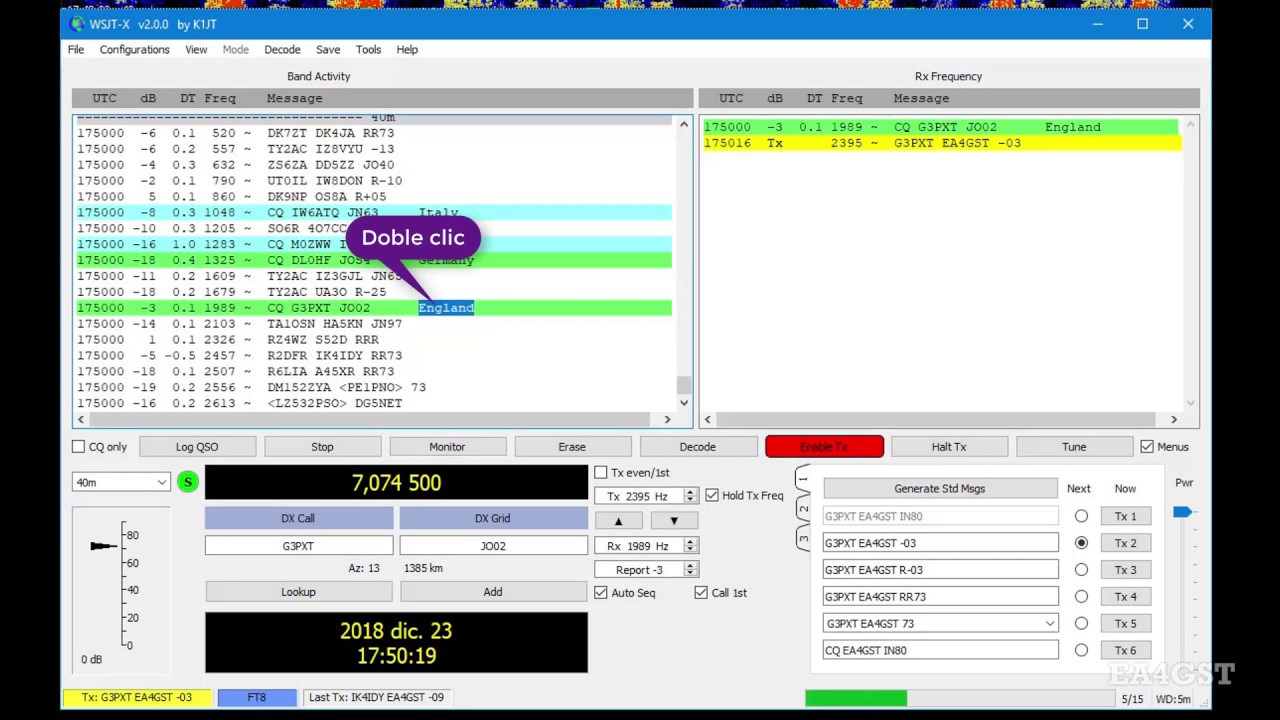Click the Monitor button

pyautogui.click(x=447, y=447)
